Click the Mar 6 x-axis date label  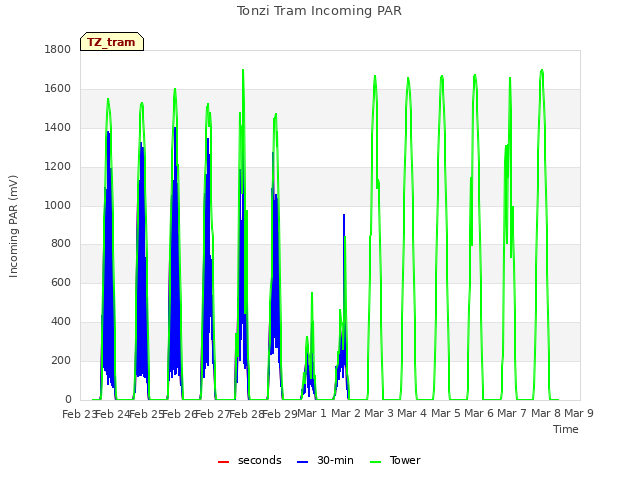(x=479, y=413)
